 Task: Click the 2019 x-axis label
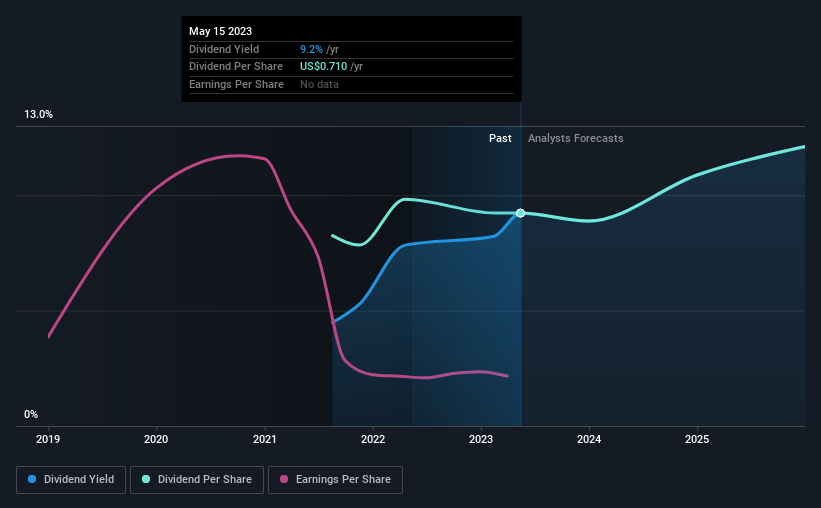click(48, 439)
